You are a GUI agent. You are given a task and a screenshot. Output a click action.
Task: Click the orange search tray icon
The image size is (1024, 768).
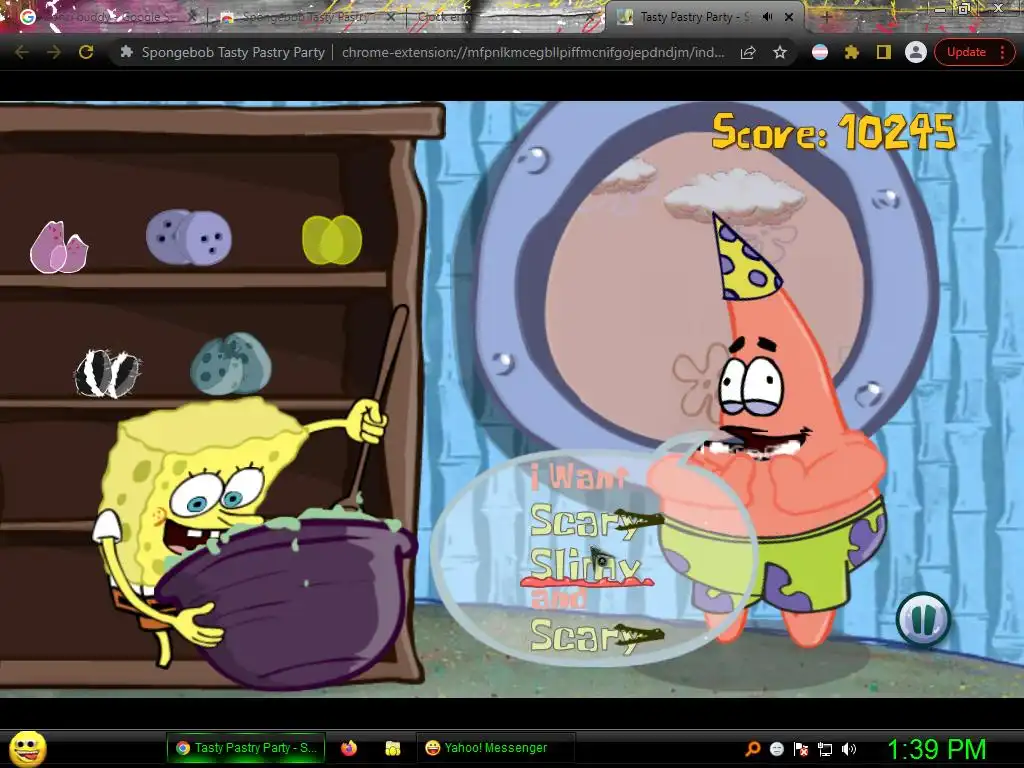click(x=752, y=749)
